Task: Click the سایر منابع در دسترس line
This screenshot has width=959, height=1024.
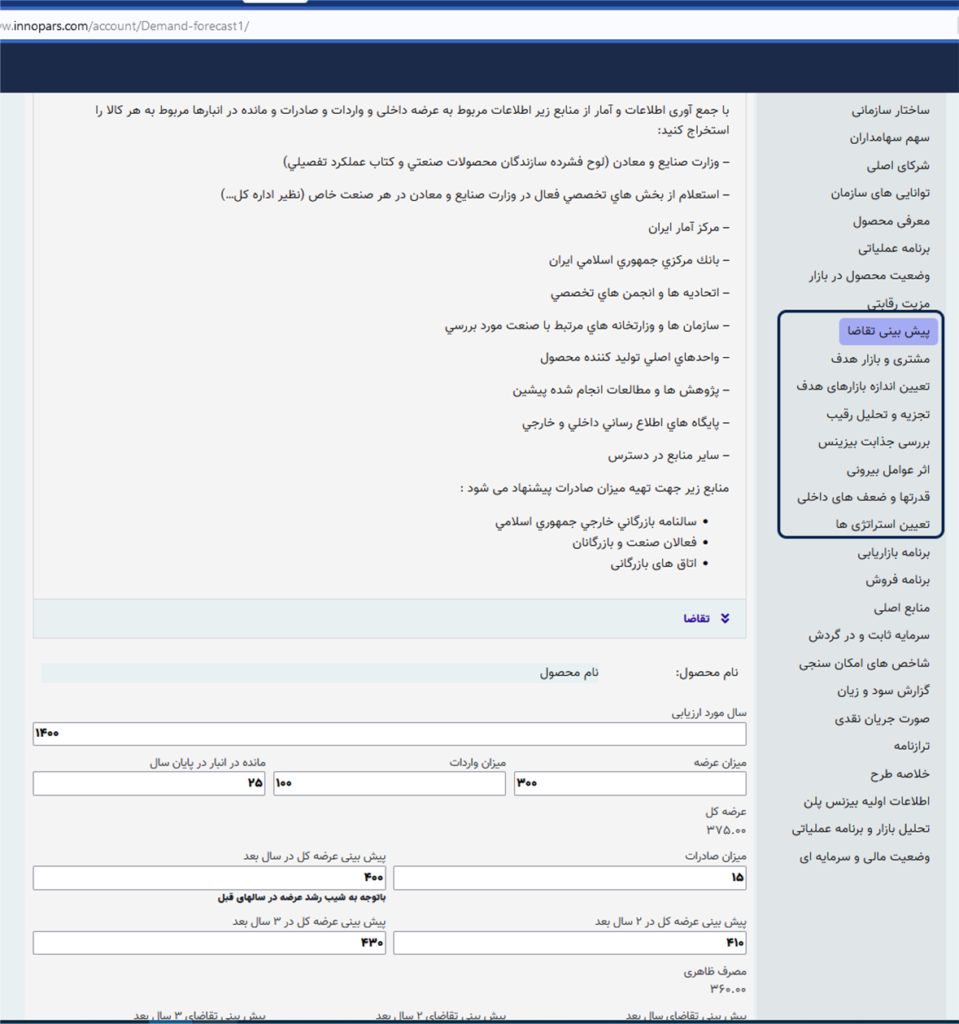Action: tap(668, 456)
